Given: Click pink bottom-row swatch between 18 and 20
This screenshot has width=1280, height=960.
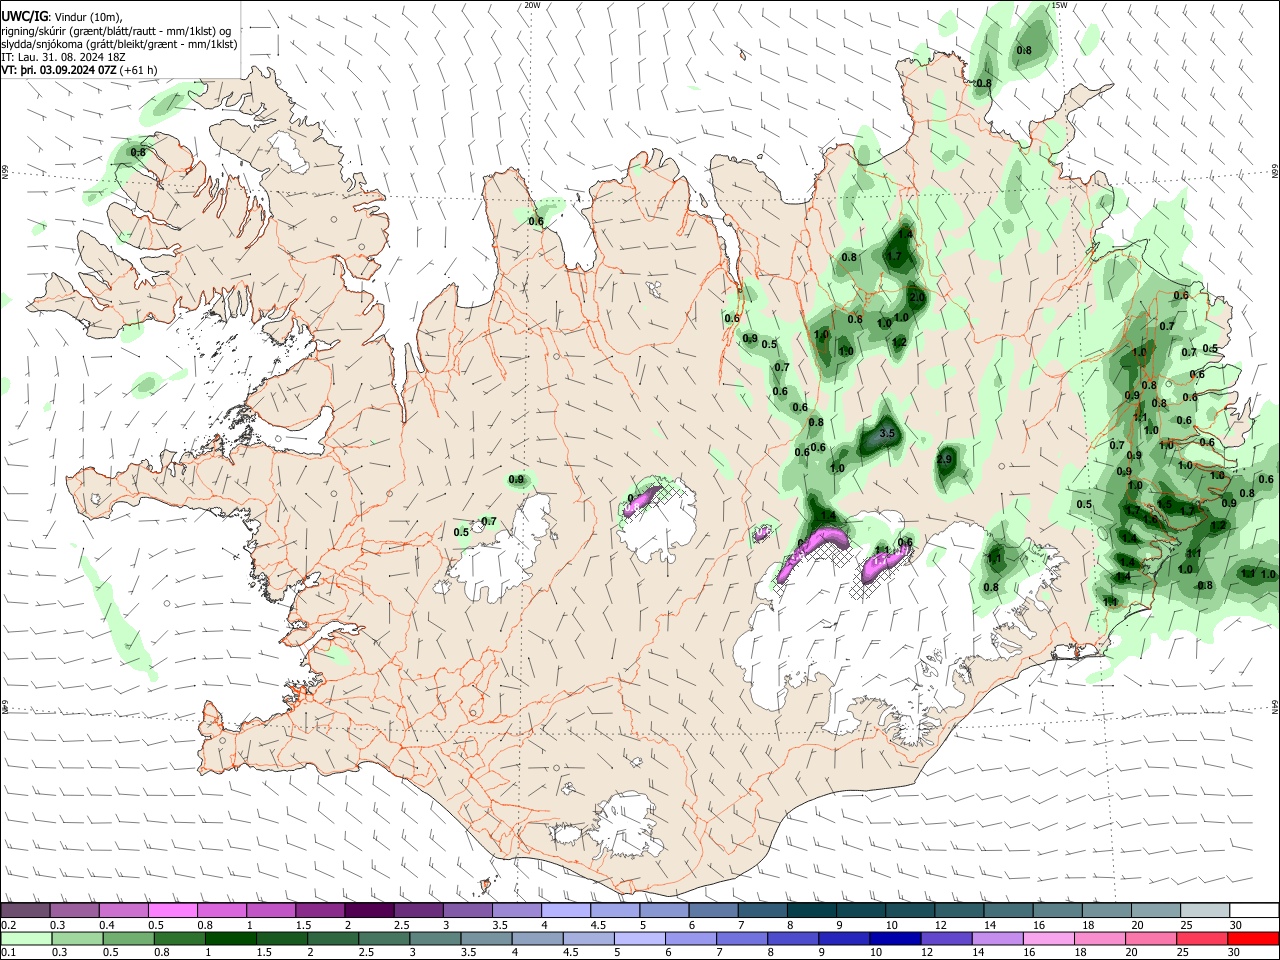Looking at the screenshot, I should (1100, 938).
